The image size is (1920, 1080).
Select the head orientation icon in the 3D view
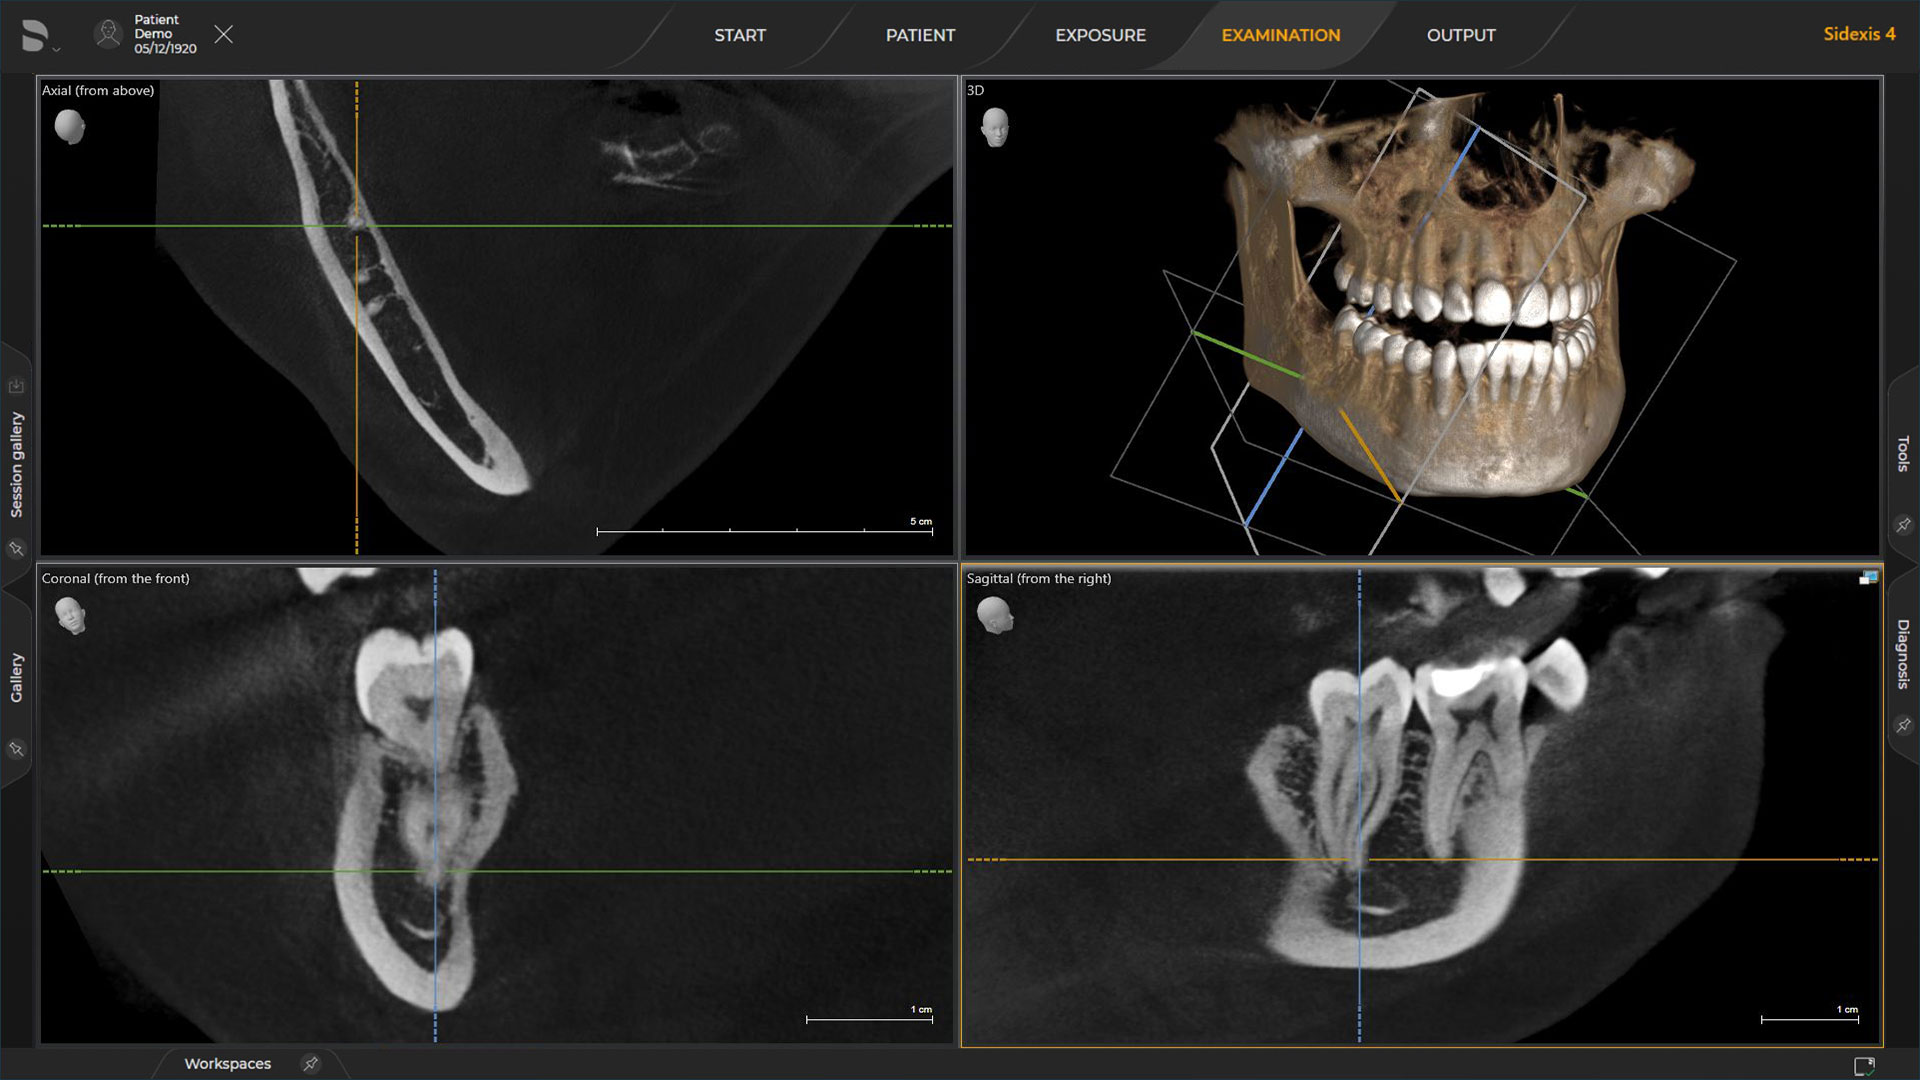[x=996, y=127]
